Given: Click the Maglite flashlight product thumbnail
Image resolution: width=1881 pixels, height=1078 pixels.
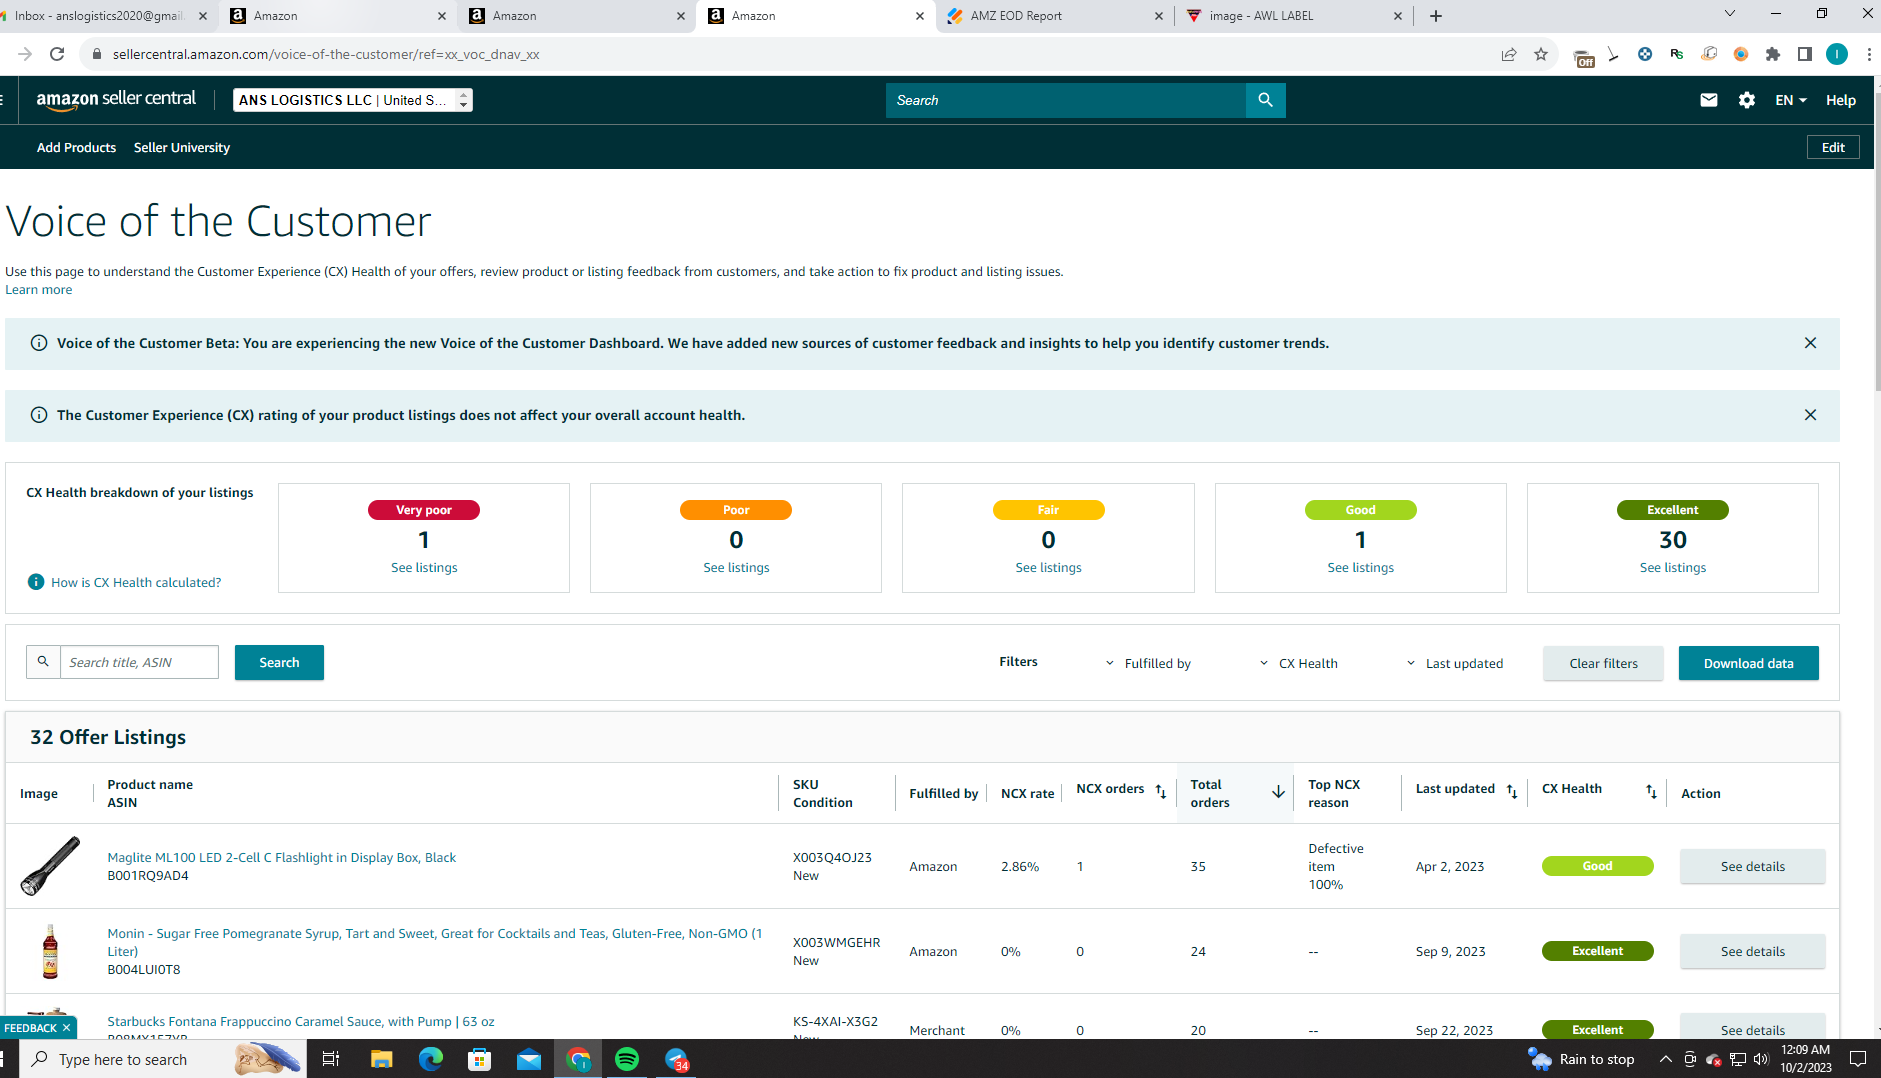Looking at the screenshot, I should [50, 866].
